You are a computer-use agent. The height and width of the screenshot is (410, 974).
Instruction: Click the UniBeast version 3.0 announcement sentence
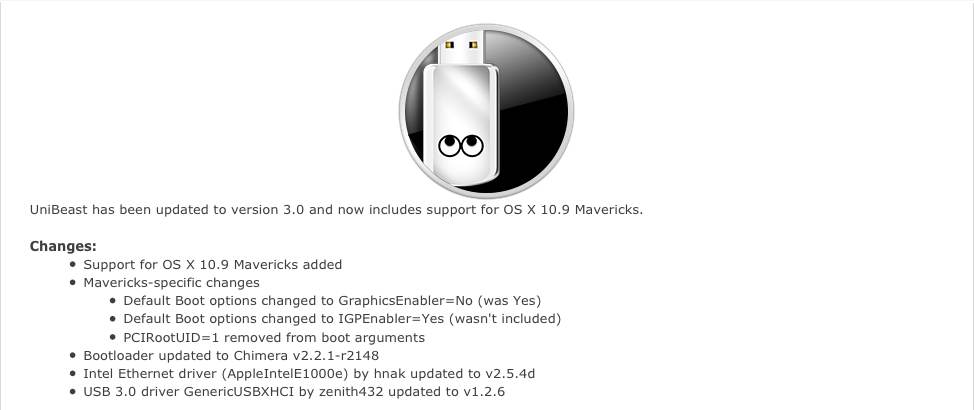pos(336,210)
